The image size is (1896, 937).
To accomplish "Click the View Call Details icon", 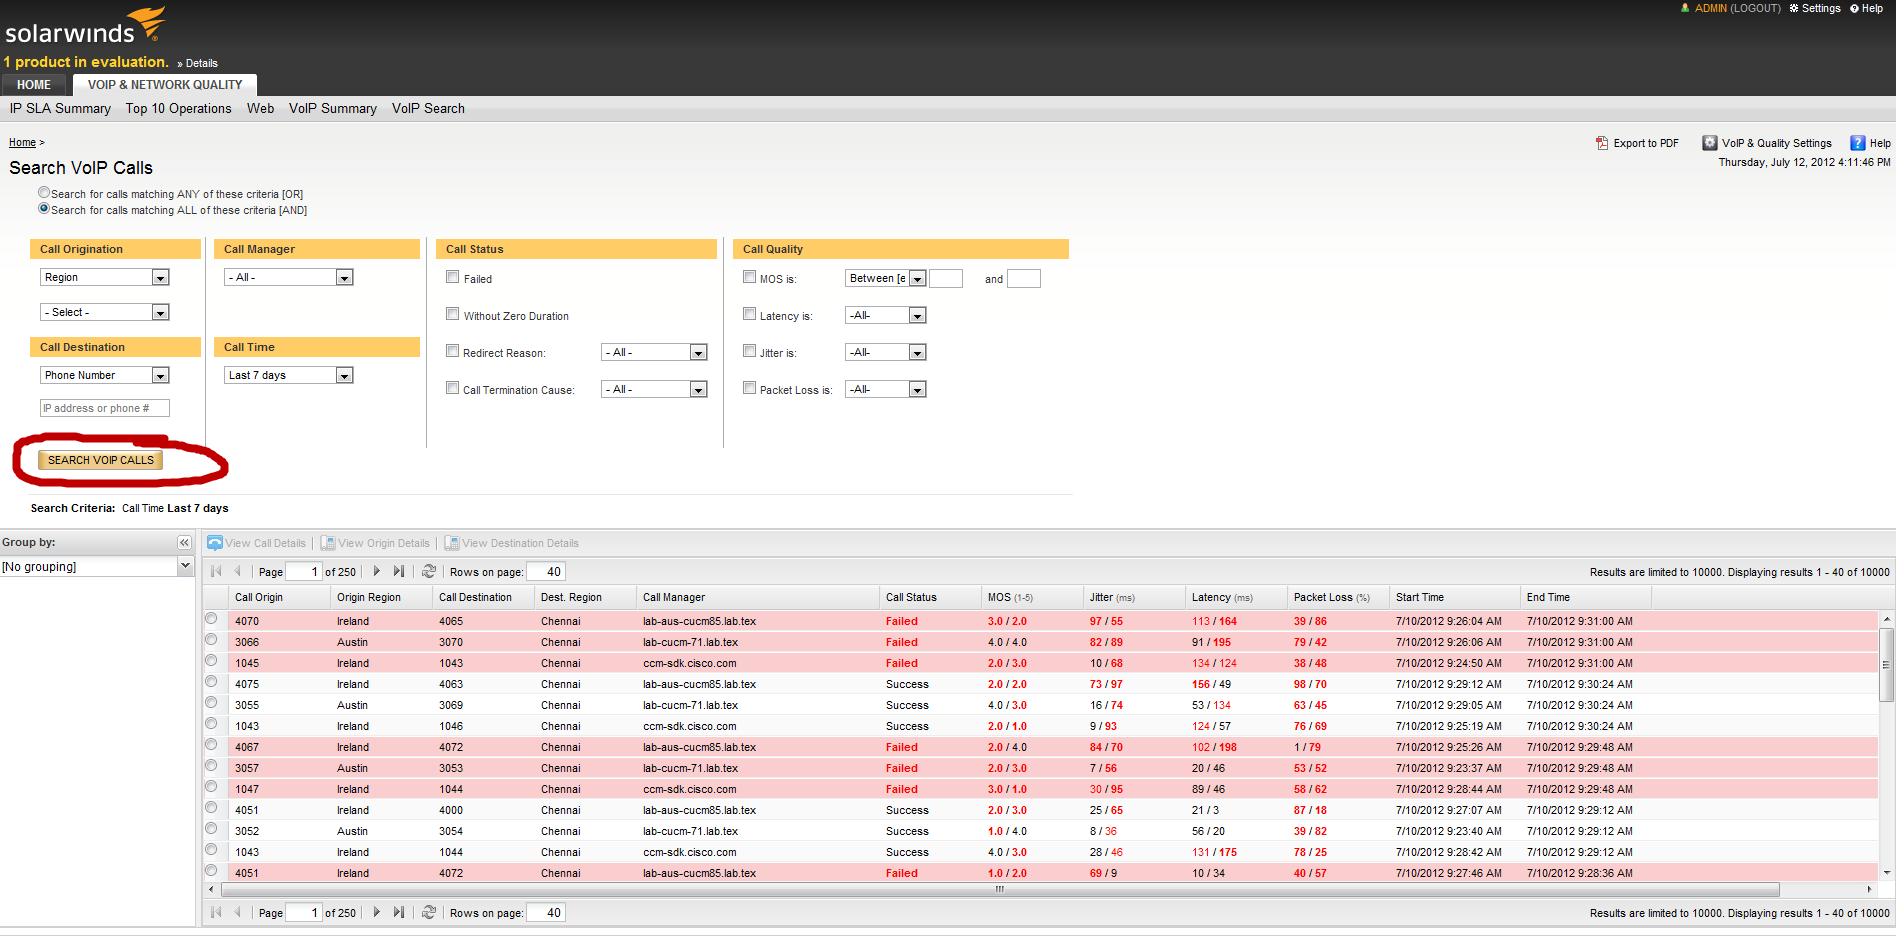I will coord(215,543).
